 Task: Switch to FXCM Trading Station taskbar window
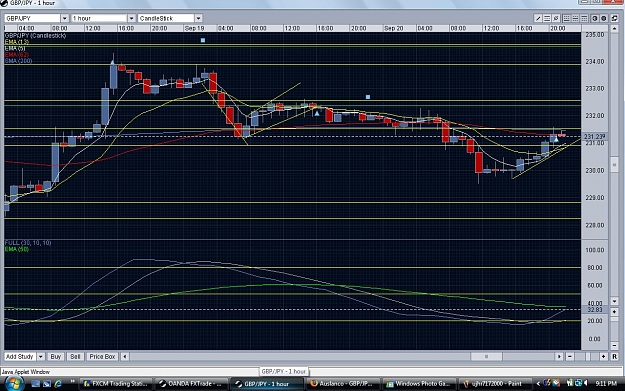116,384
